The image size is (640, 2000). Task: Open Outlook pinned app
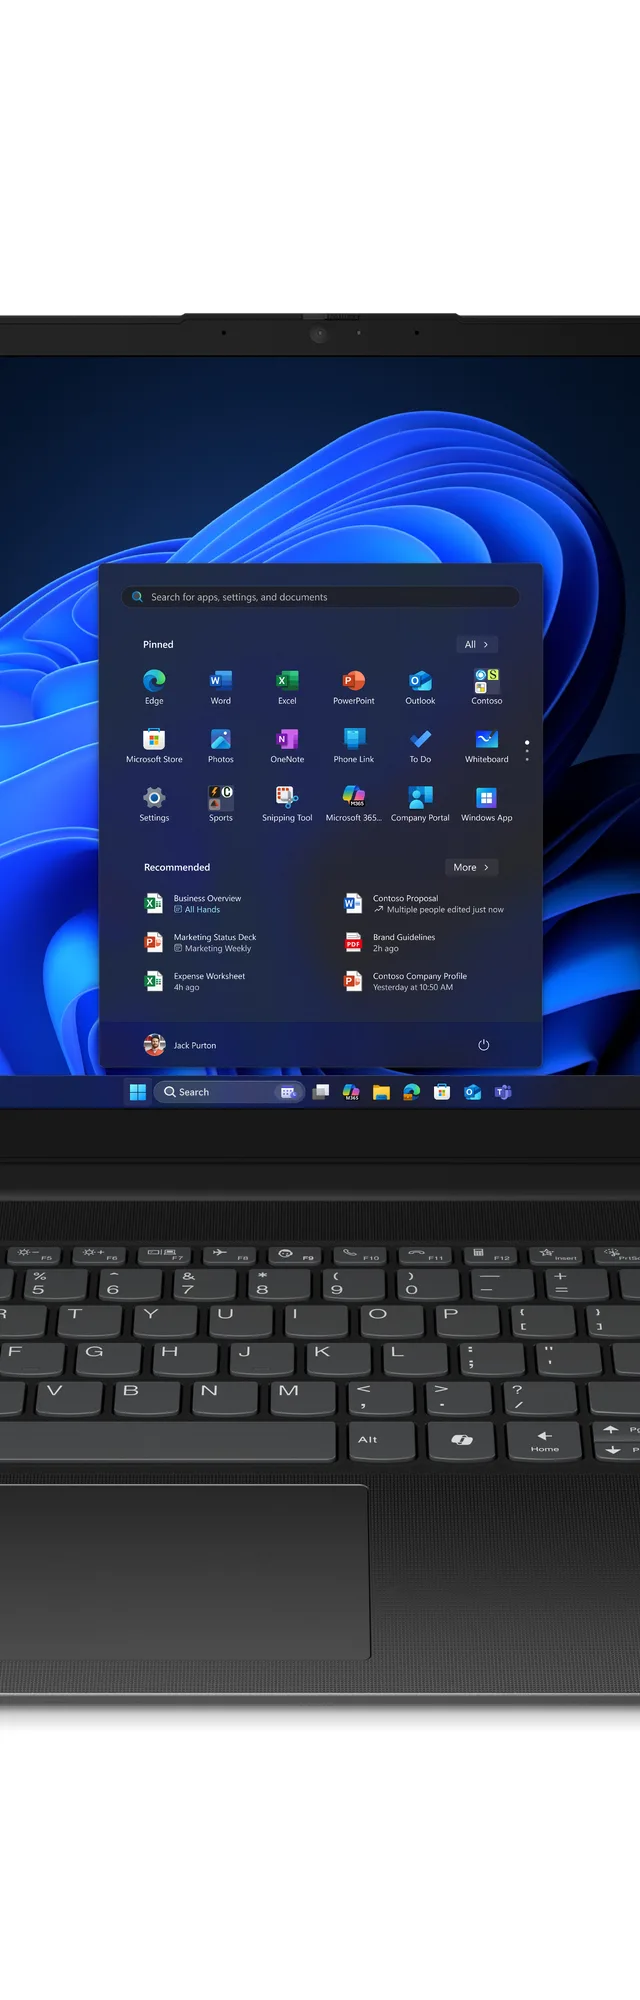pos(420,686)
